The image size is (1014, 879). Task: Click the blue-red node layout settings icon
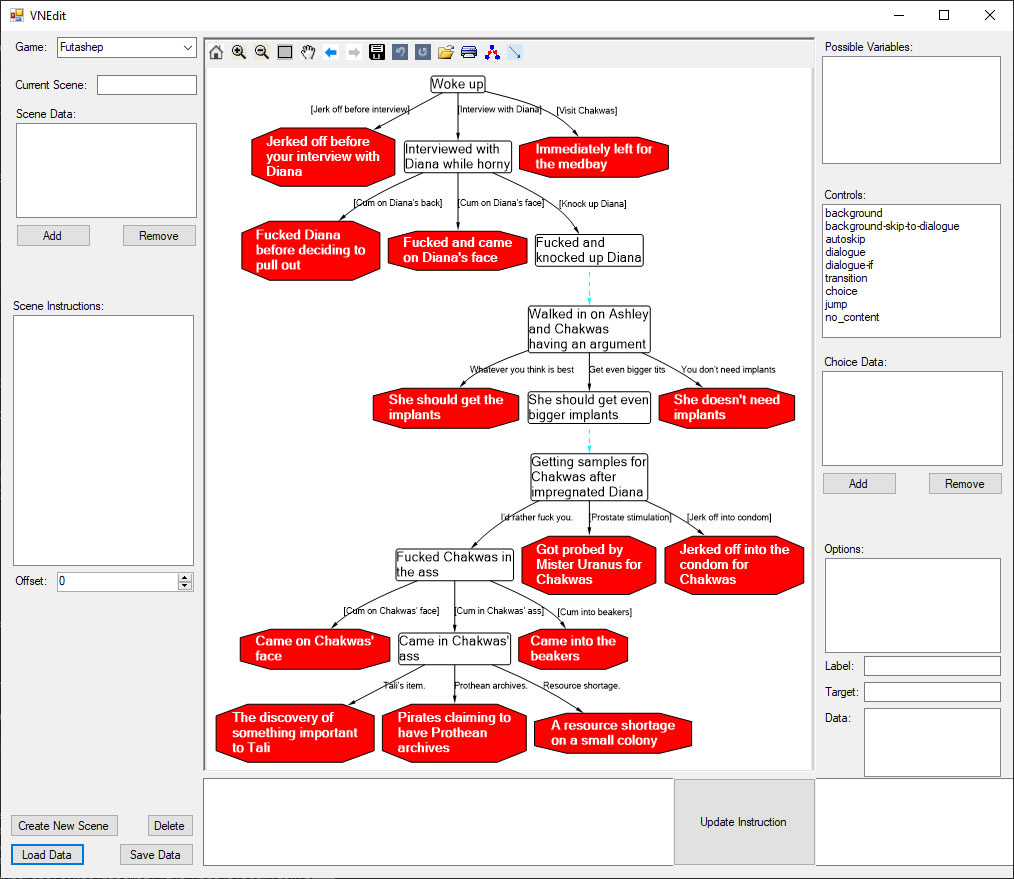492,52
